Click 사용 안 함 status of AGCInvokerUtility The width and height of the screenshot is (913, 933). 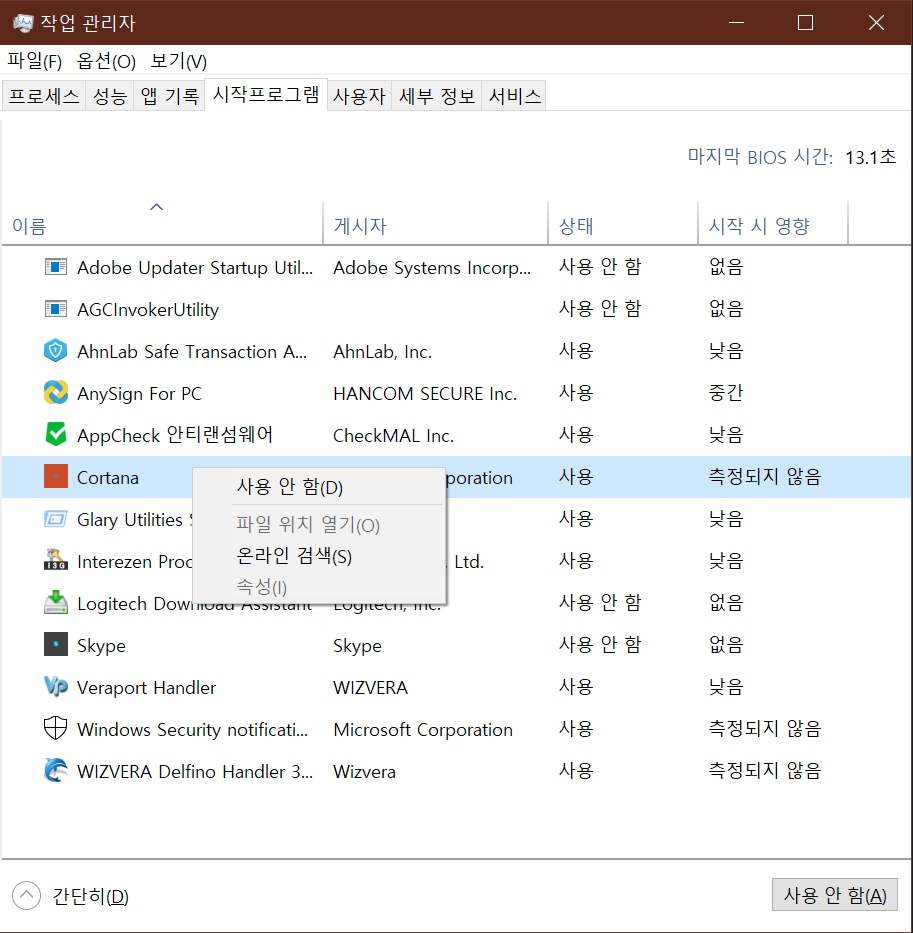[x=599, y=309]
